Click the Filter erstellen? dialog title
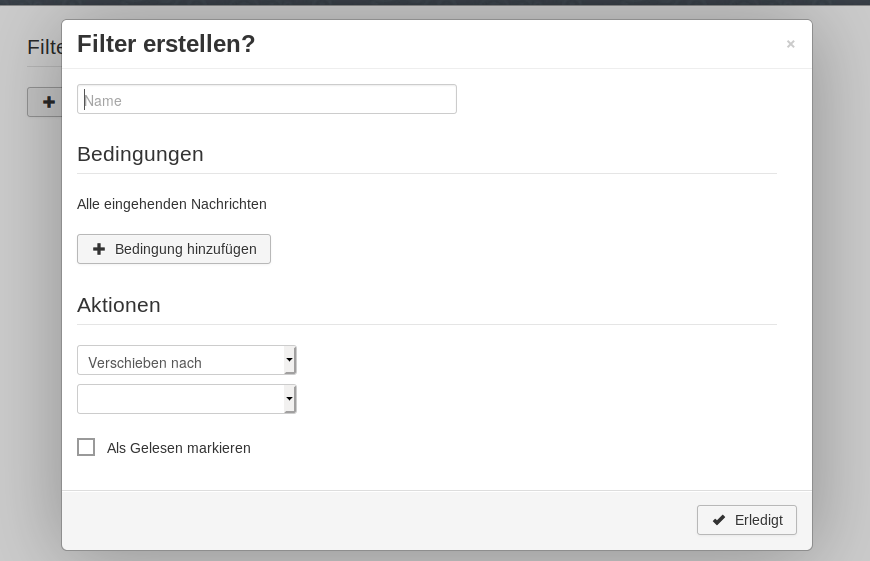Image resolution: width=870 pixels, height=561 pixels. click(x=166, y=44)
